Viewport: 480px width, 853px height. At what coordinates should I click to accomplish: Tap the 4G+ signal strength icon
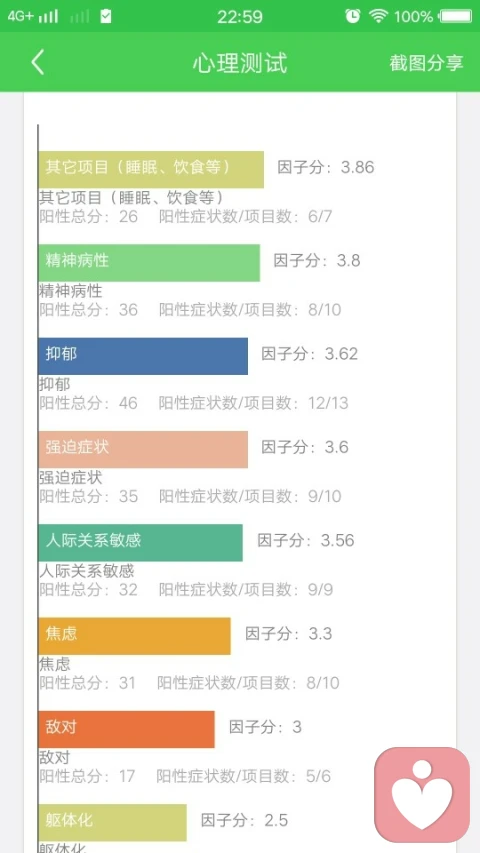(33, 16)
